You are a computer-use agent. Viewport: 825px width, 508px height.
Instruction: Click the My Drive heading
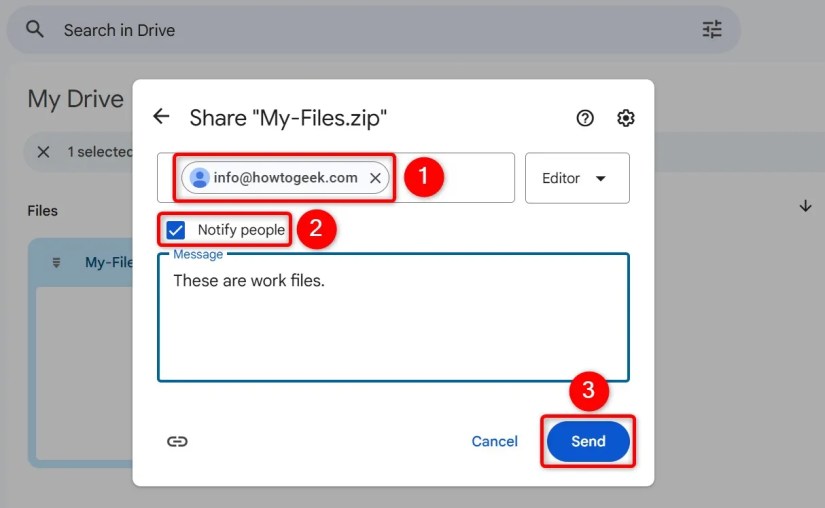click(x=76, y=99)
